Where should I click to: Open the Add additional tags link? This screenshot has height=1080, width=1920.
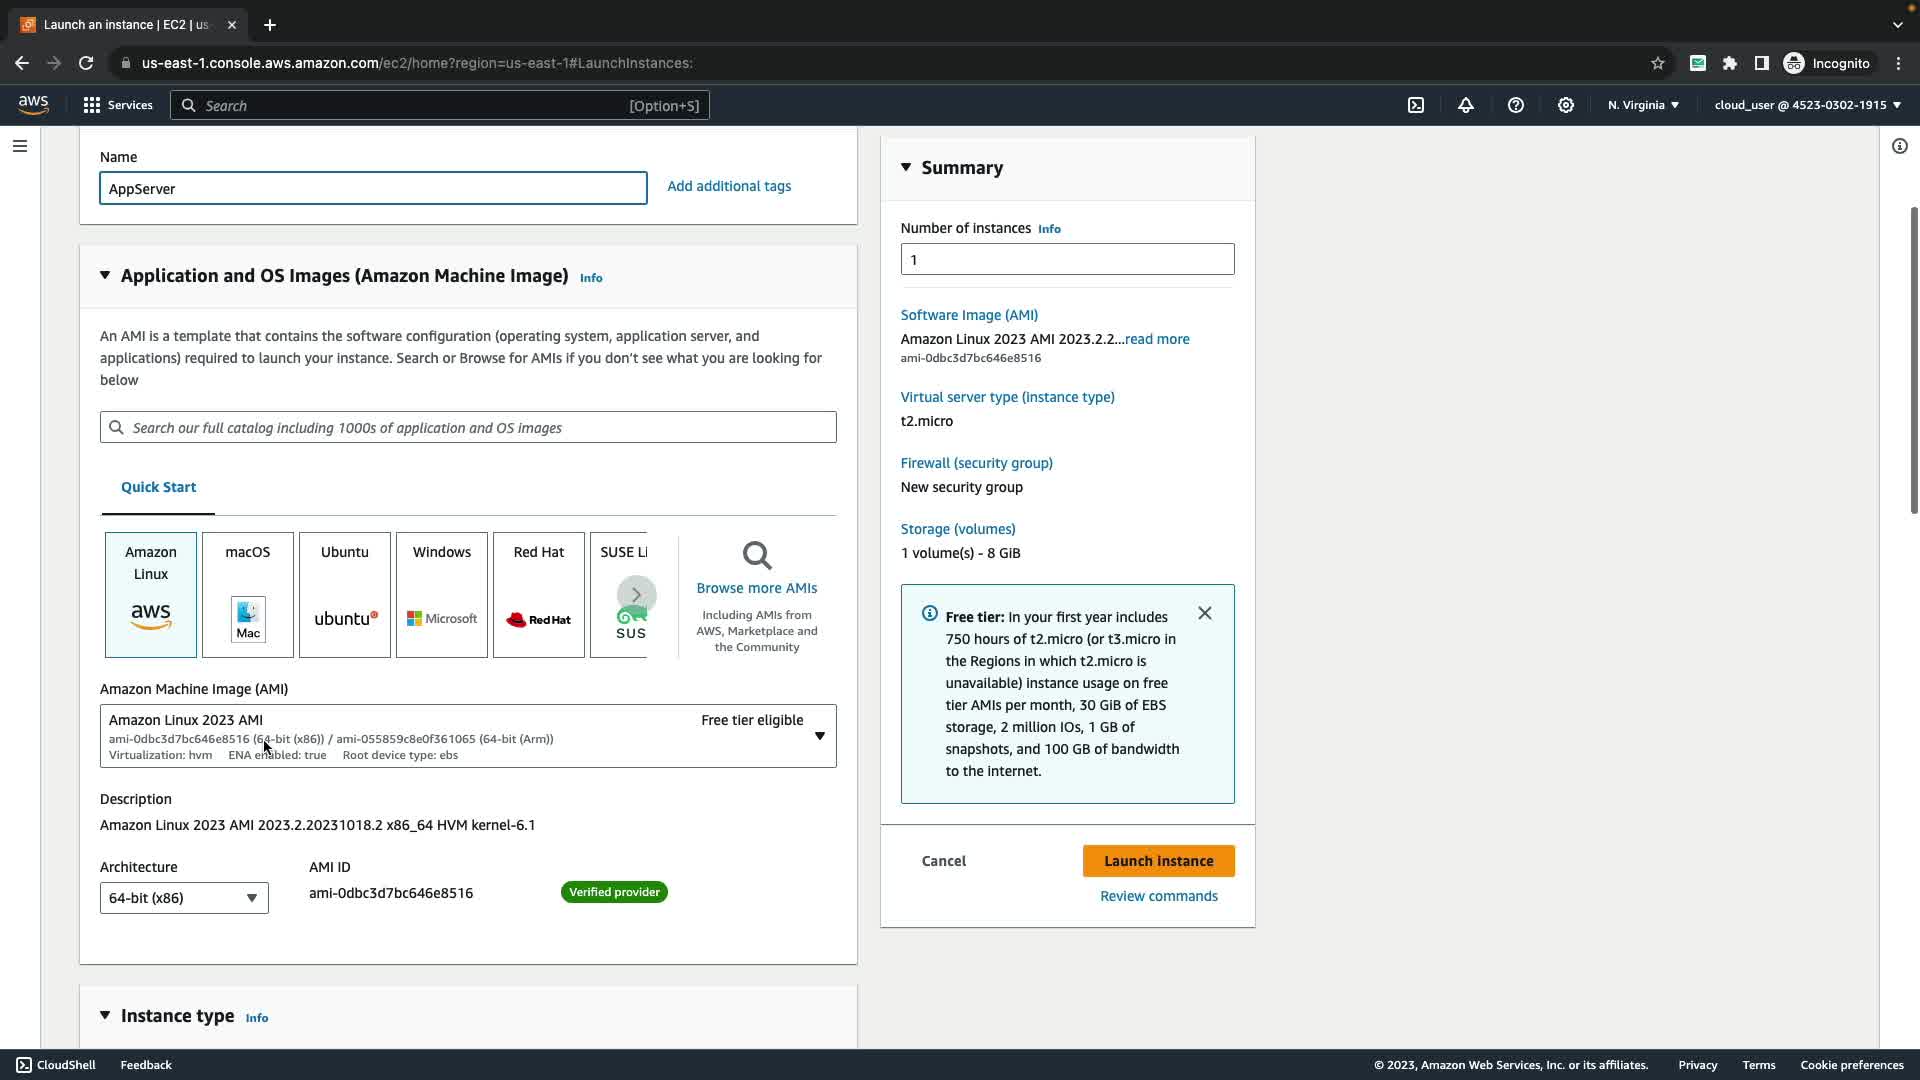tap(729, 186)
